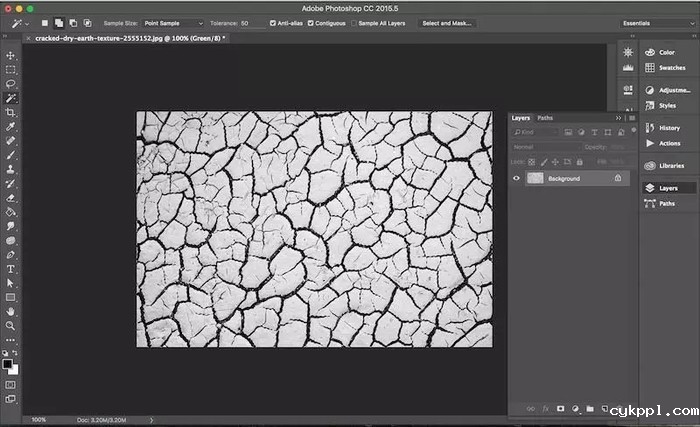Toggle the Anti-alias checkbox
This screenshot has height=427, width=700.
coord(275,22)
